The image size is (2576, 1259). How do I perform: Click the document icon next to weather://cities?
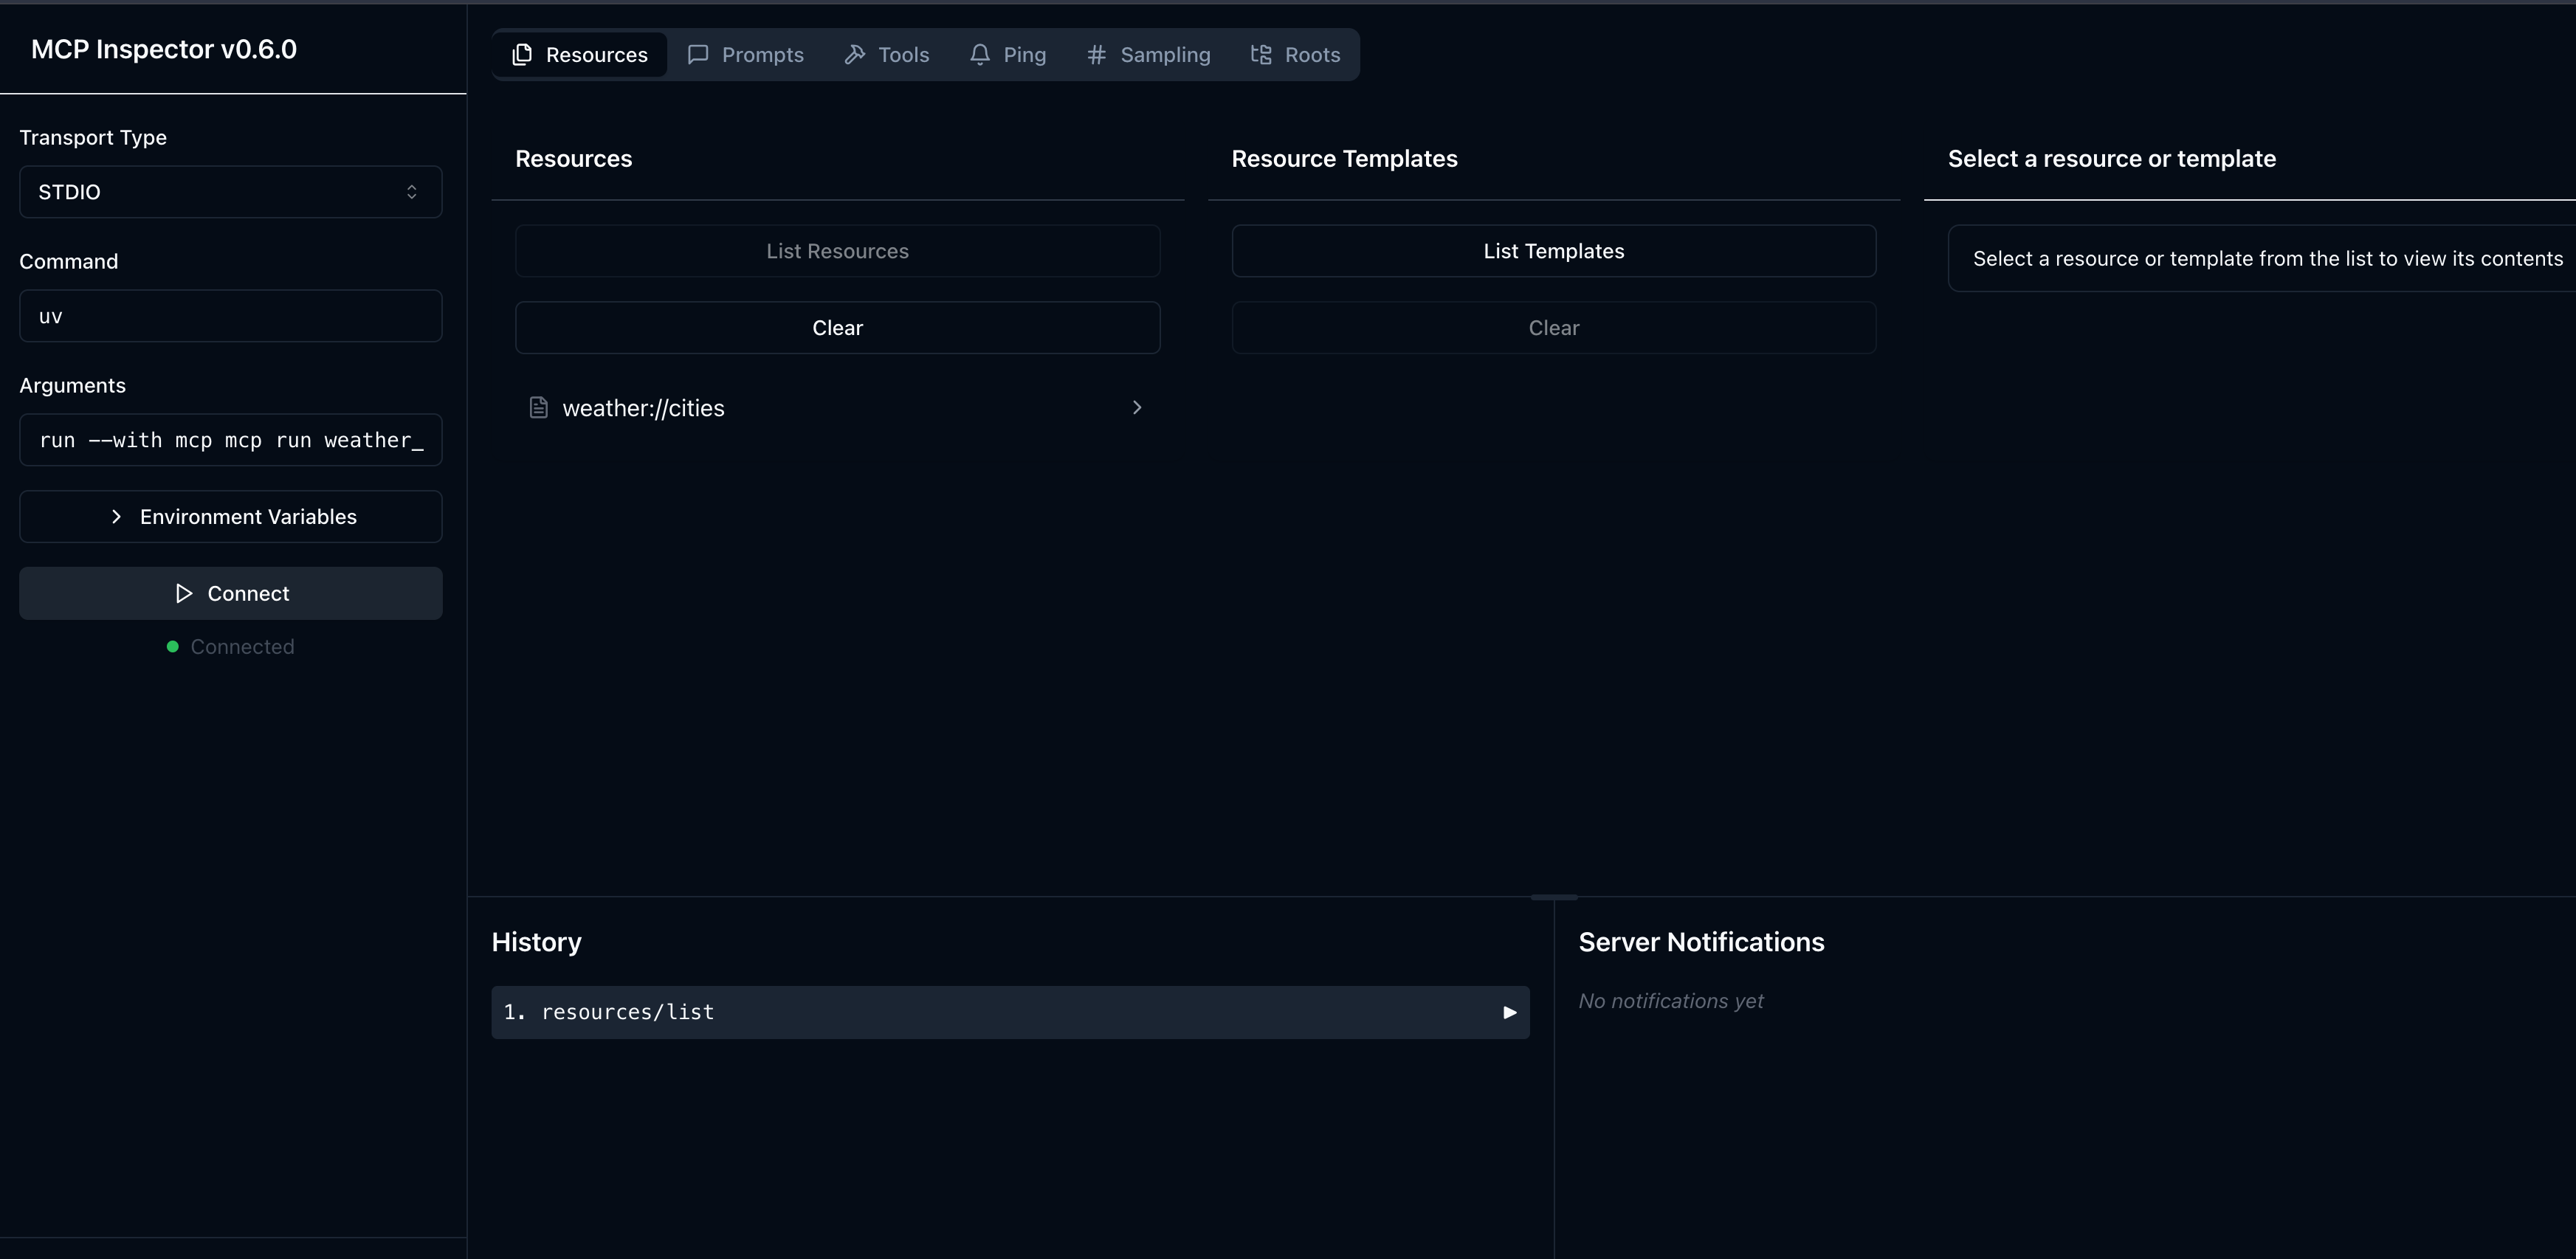(539, 408)
